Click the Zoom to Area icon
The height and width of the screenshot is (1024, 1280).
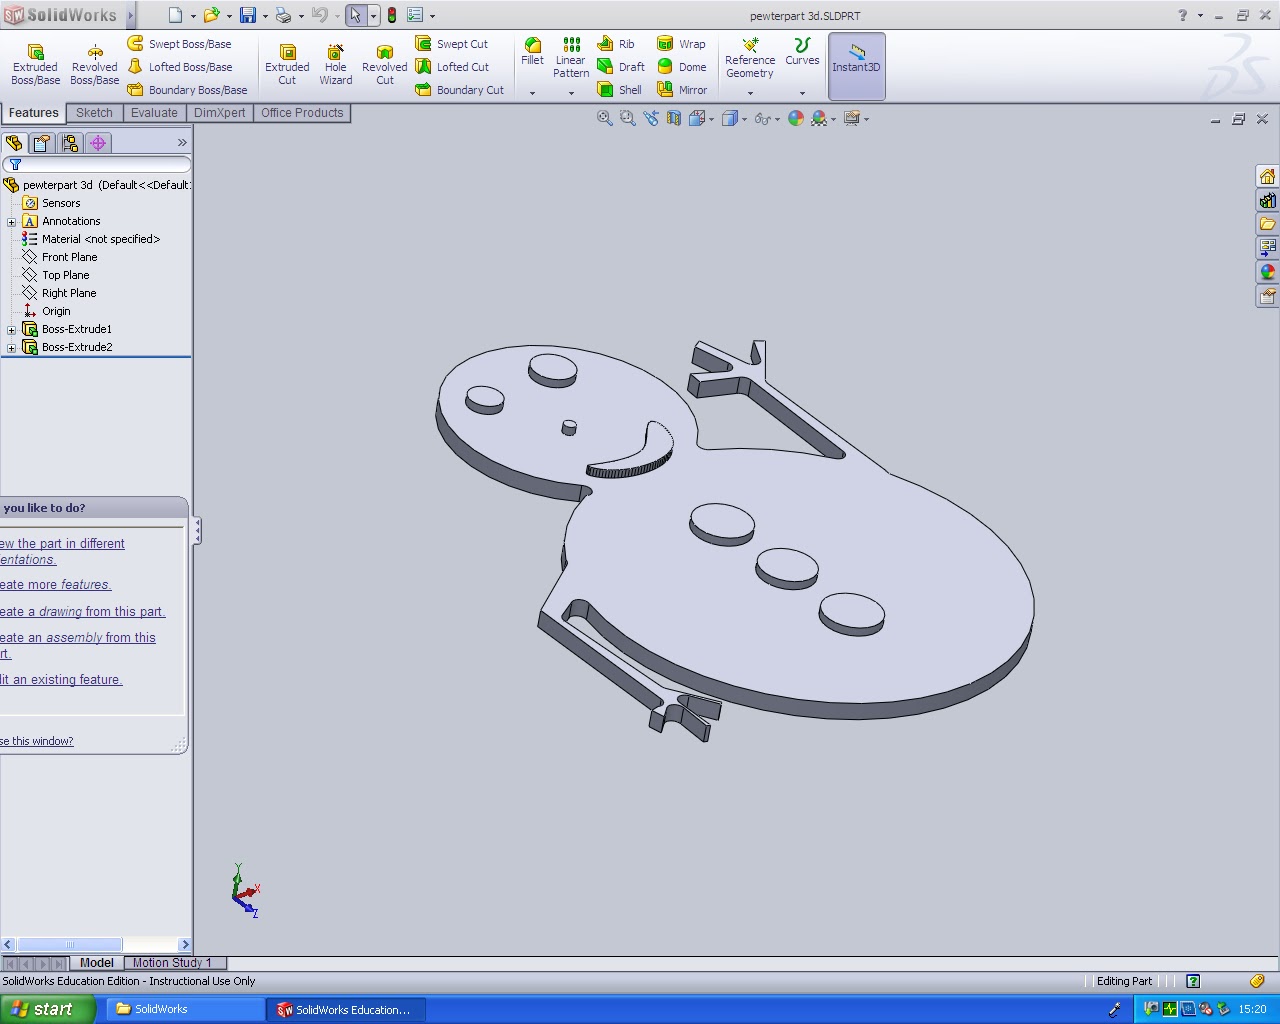pos(626,118)
